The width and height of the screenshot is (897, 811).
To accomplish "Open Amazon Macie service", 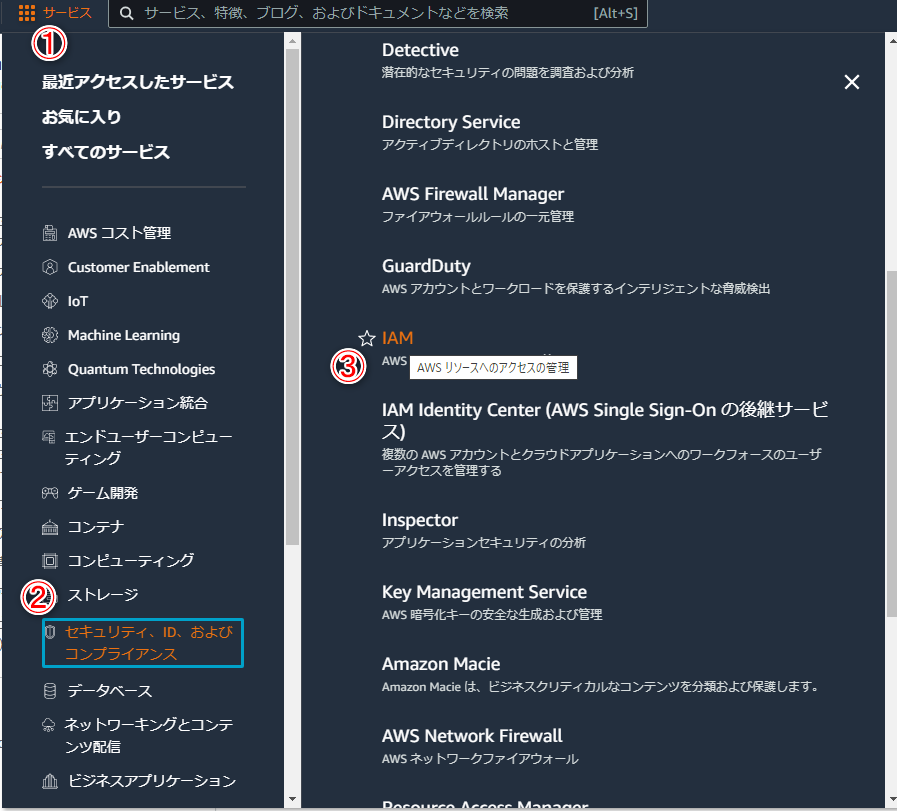I will tap(441, 664).
